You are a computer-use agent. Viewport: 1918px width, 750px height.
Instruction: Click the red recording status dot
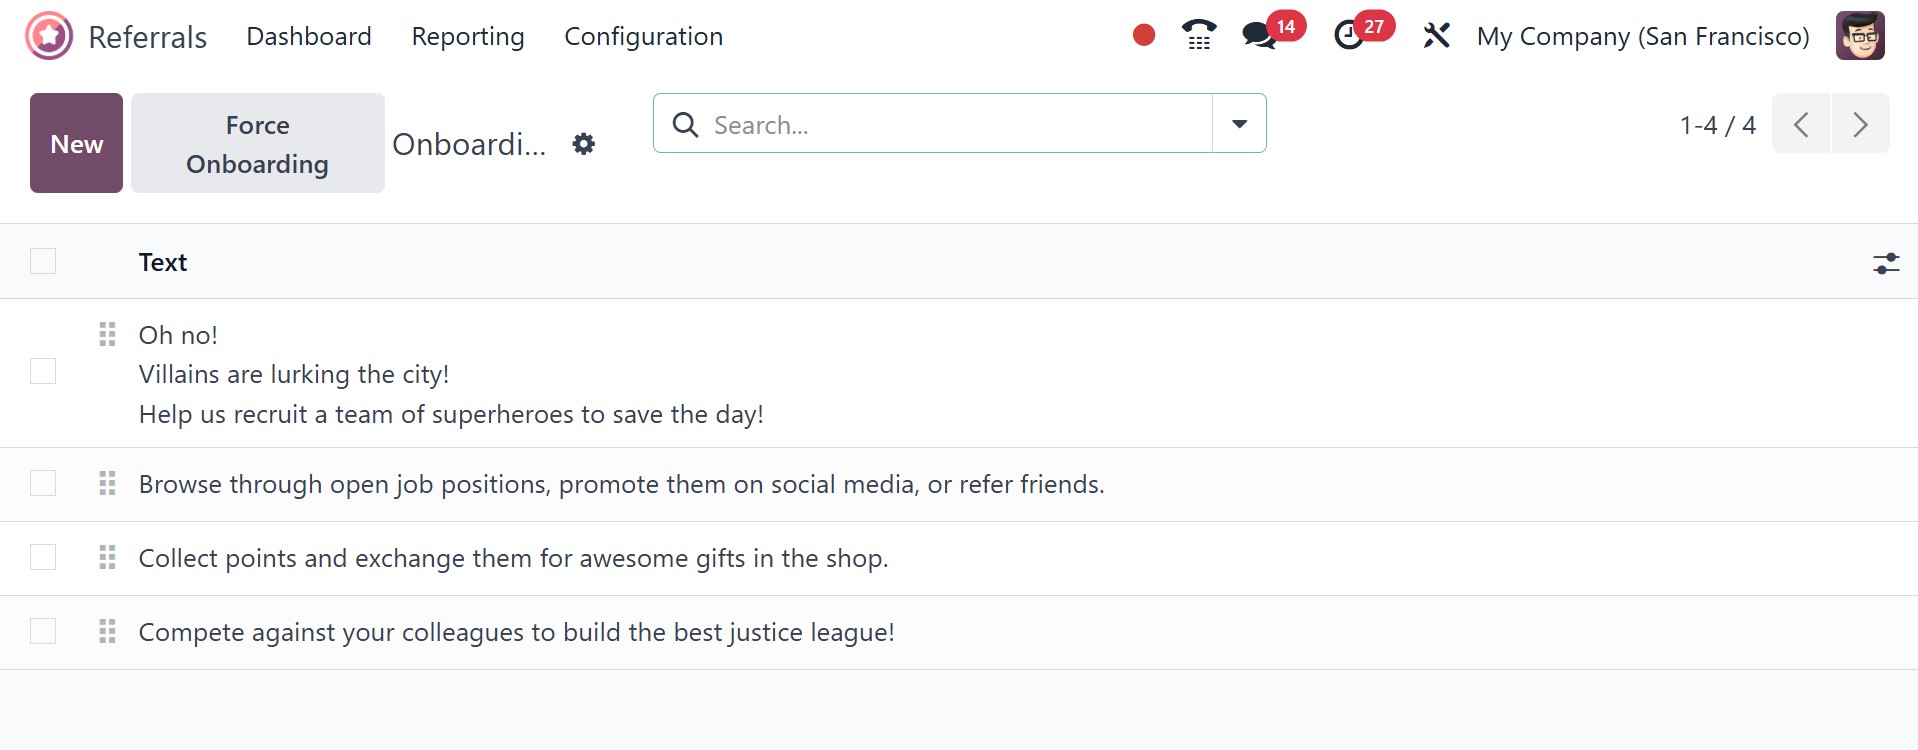point(1144,36)
